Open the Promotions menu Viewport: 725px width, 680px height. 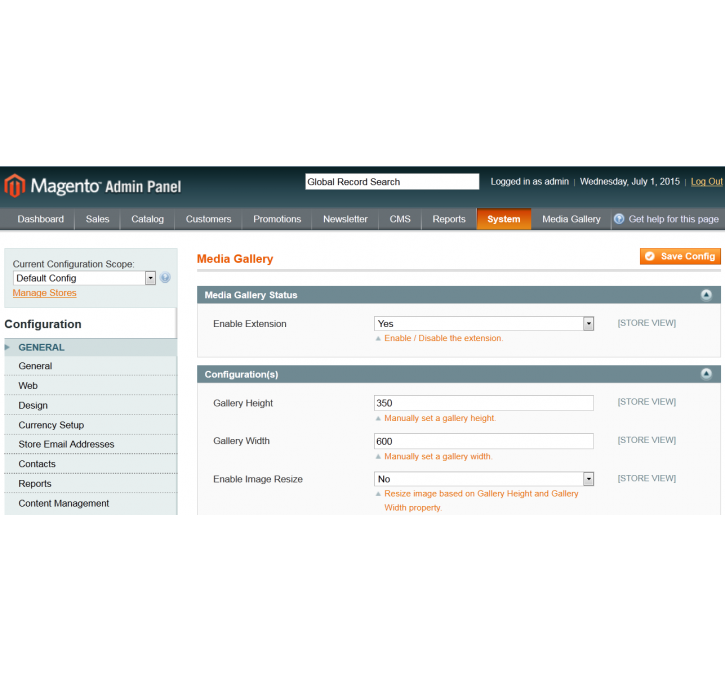(277, 219)
